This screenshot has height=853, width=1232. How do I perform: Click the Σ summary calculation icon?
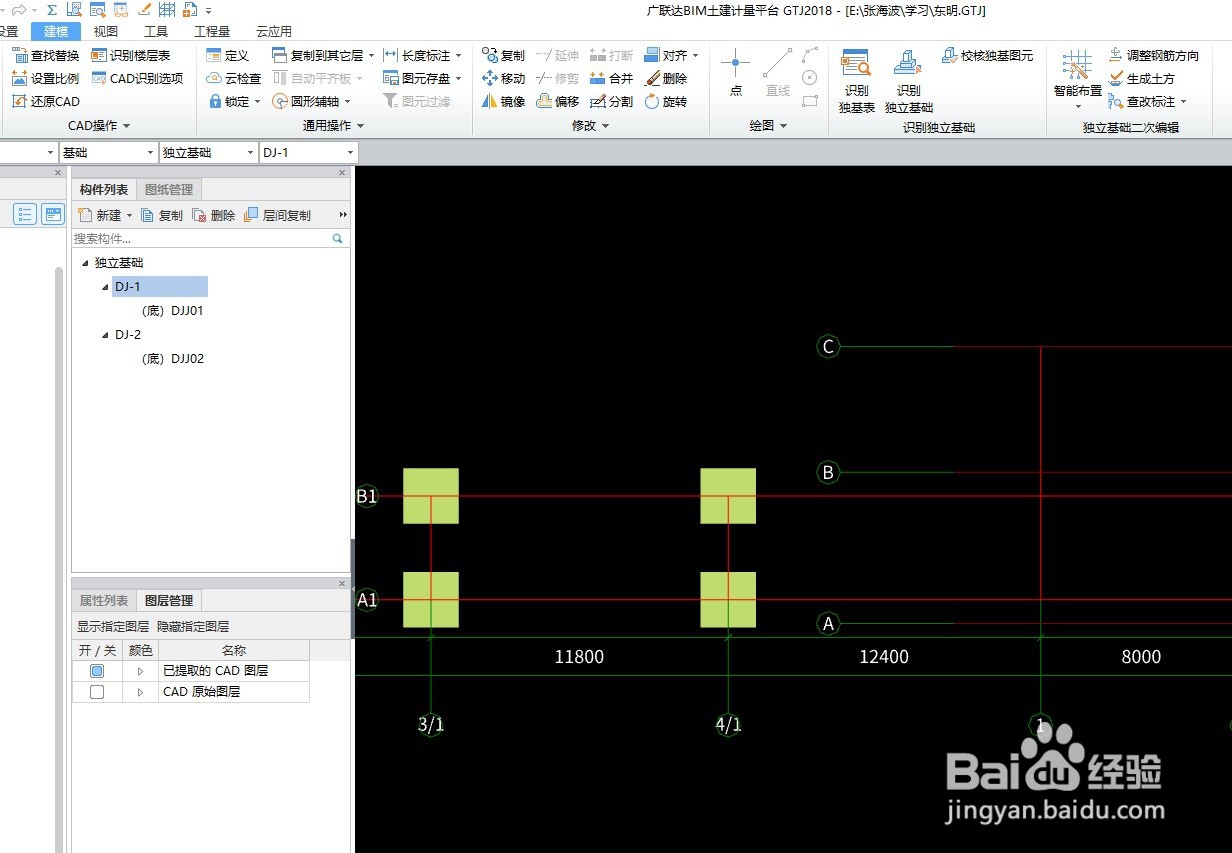pos(52,10)
